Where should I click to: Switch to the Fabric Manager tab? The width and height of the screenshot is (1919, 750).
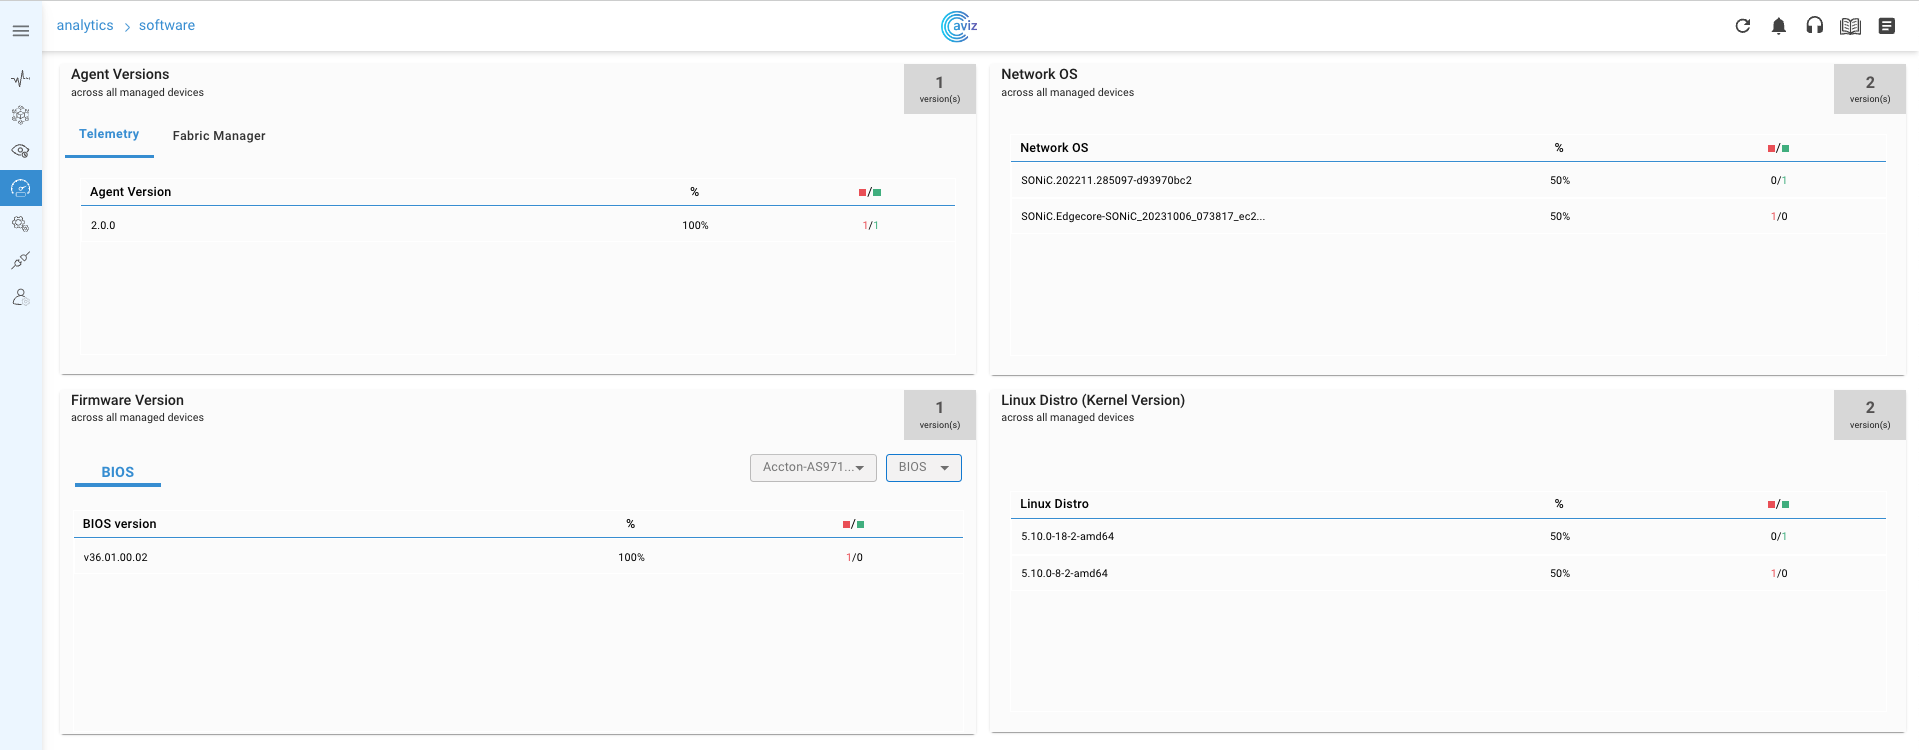coord(219,136)
